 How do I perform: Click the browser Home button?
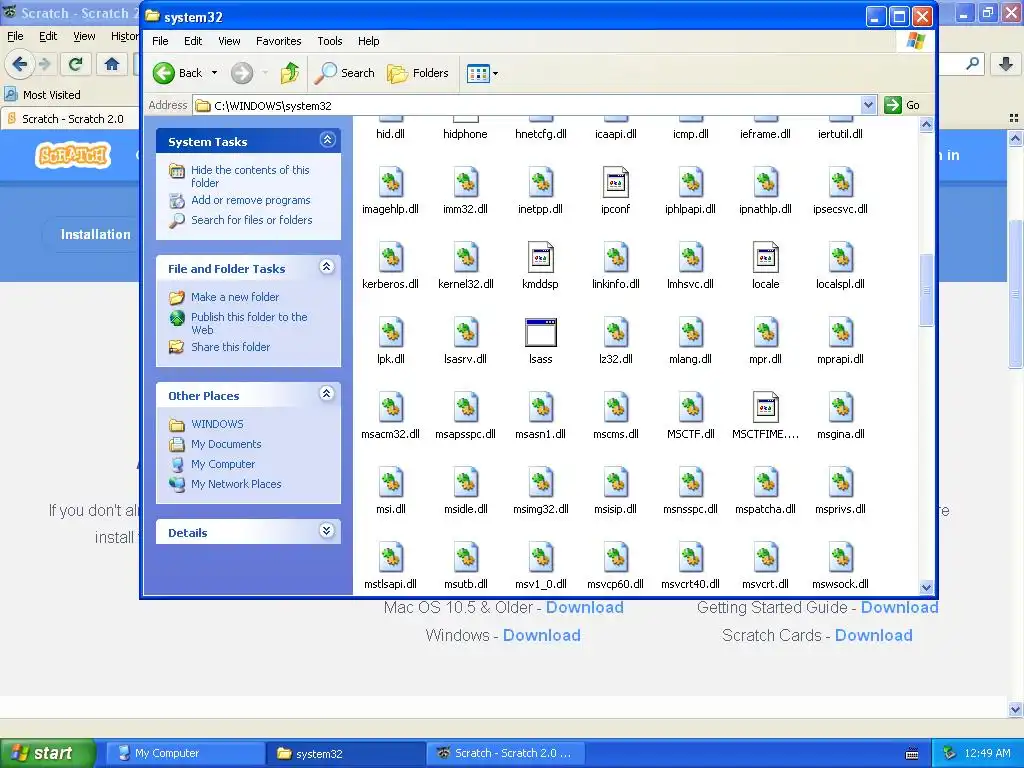pos(112,64)
